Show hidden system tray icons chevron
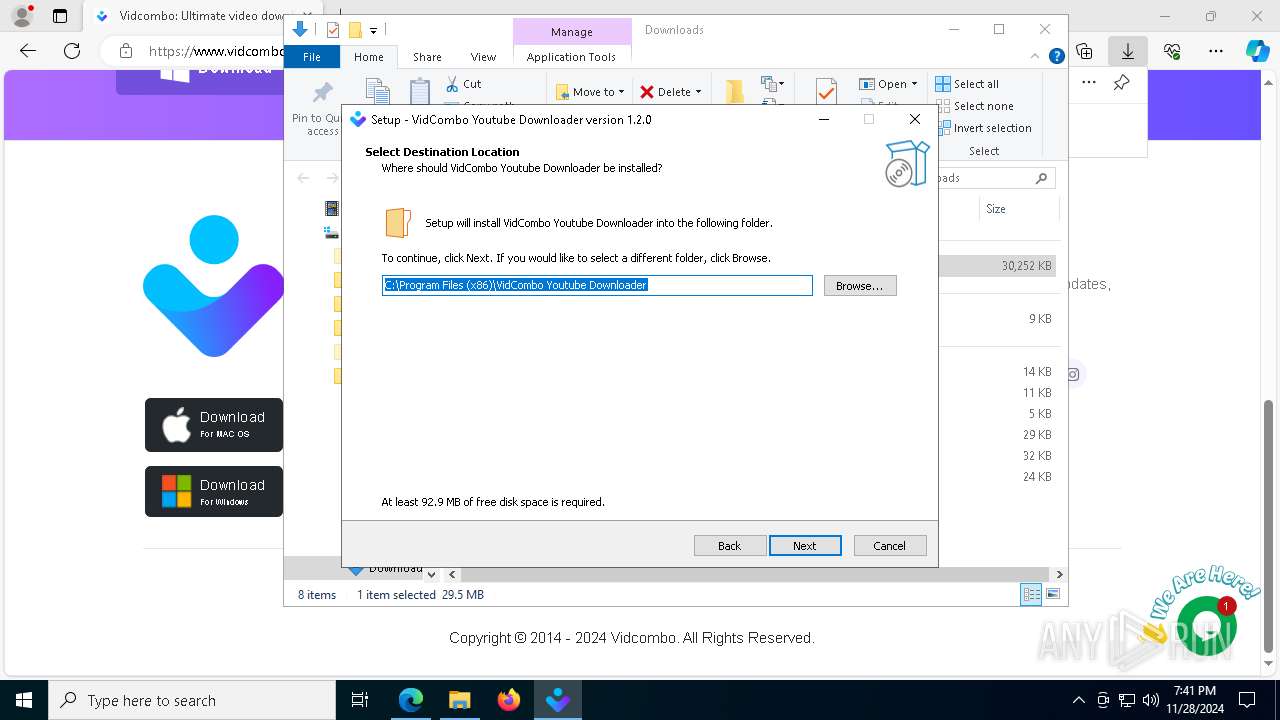The height and width of the screenshot is (720, 1280). pos(1078,700)
